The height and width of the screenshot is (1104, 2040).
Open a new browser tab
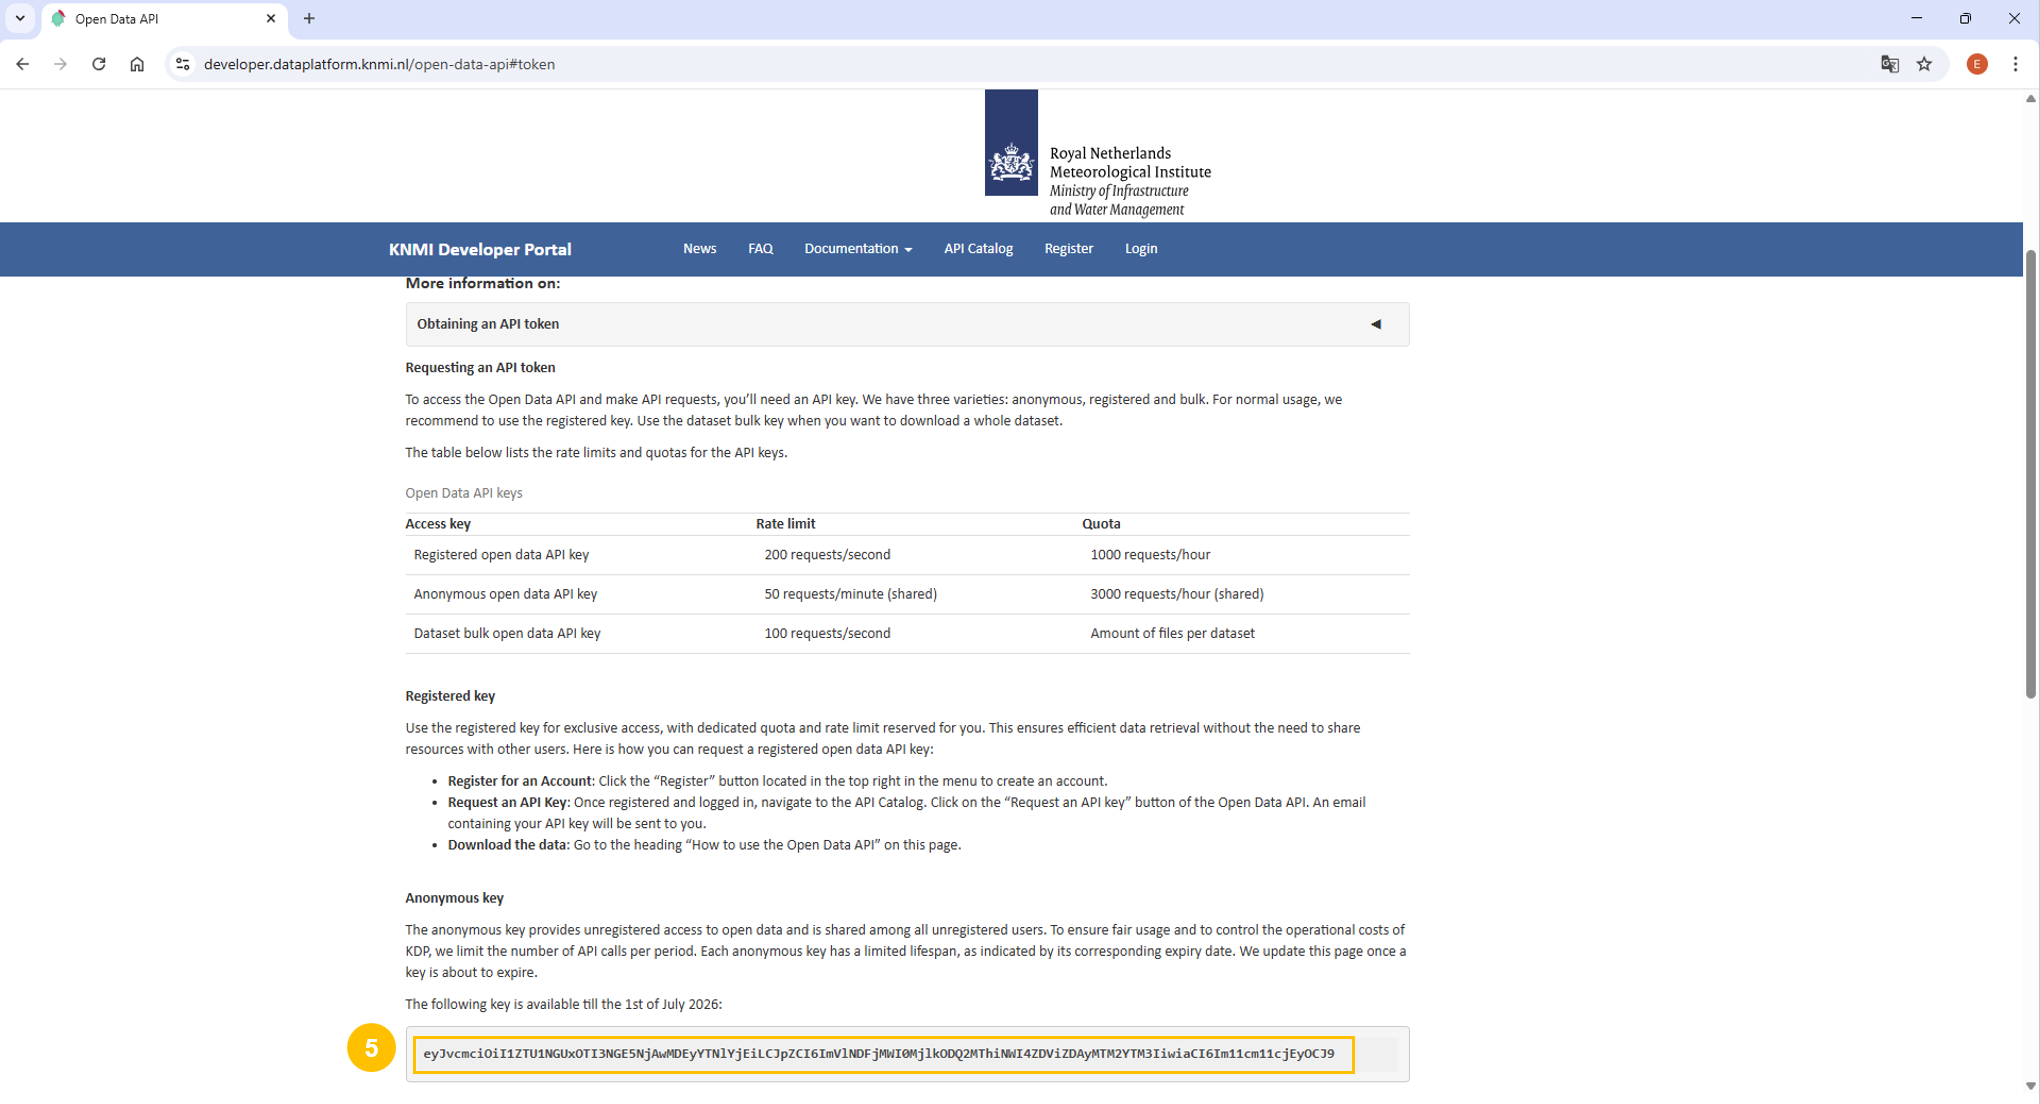coord(309,18)
